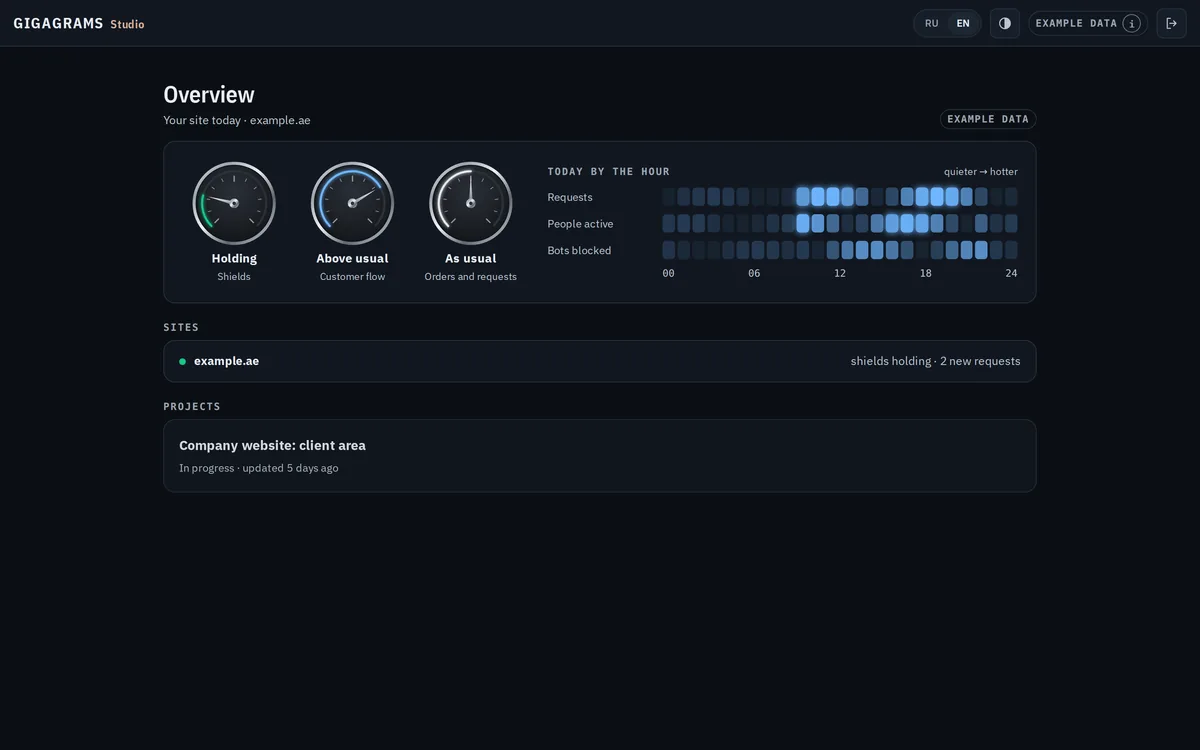Screen dimensions: 1200x750
Task: Click the Overview page heading
Action: point(209,94)
